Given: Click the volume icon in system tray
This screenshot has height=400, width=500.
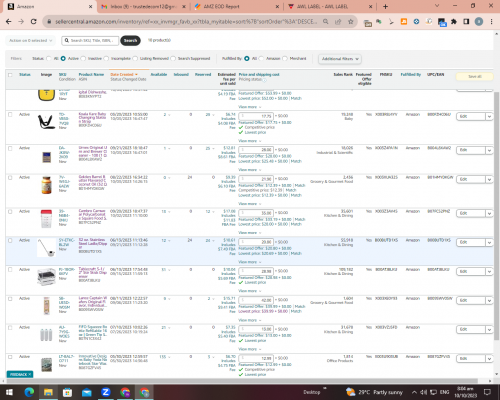Looking at the screenshot, I should (423, 392).
